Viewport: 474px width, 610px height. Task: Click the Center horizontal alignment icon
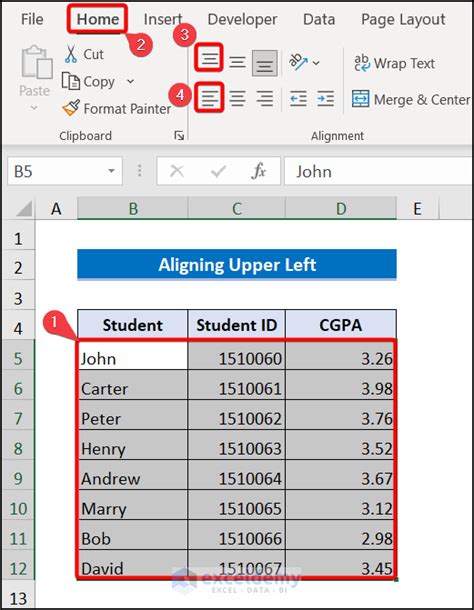[237, 98]
